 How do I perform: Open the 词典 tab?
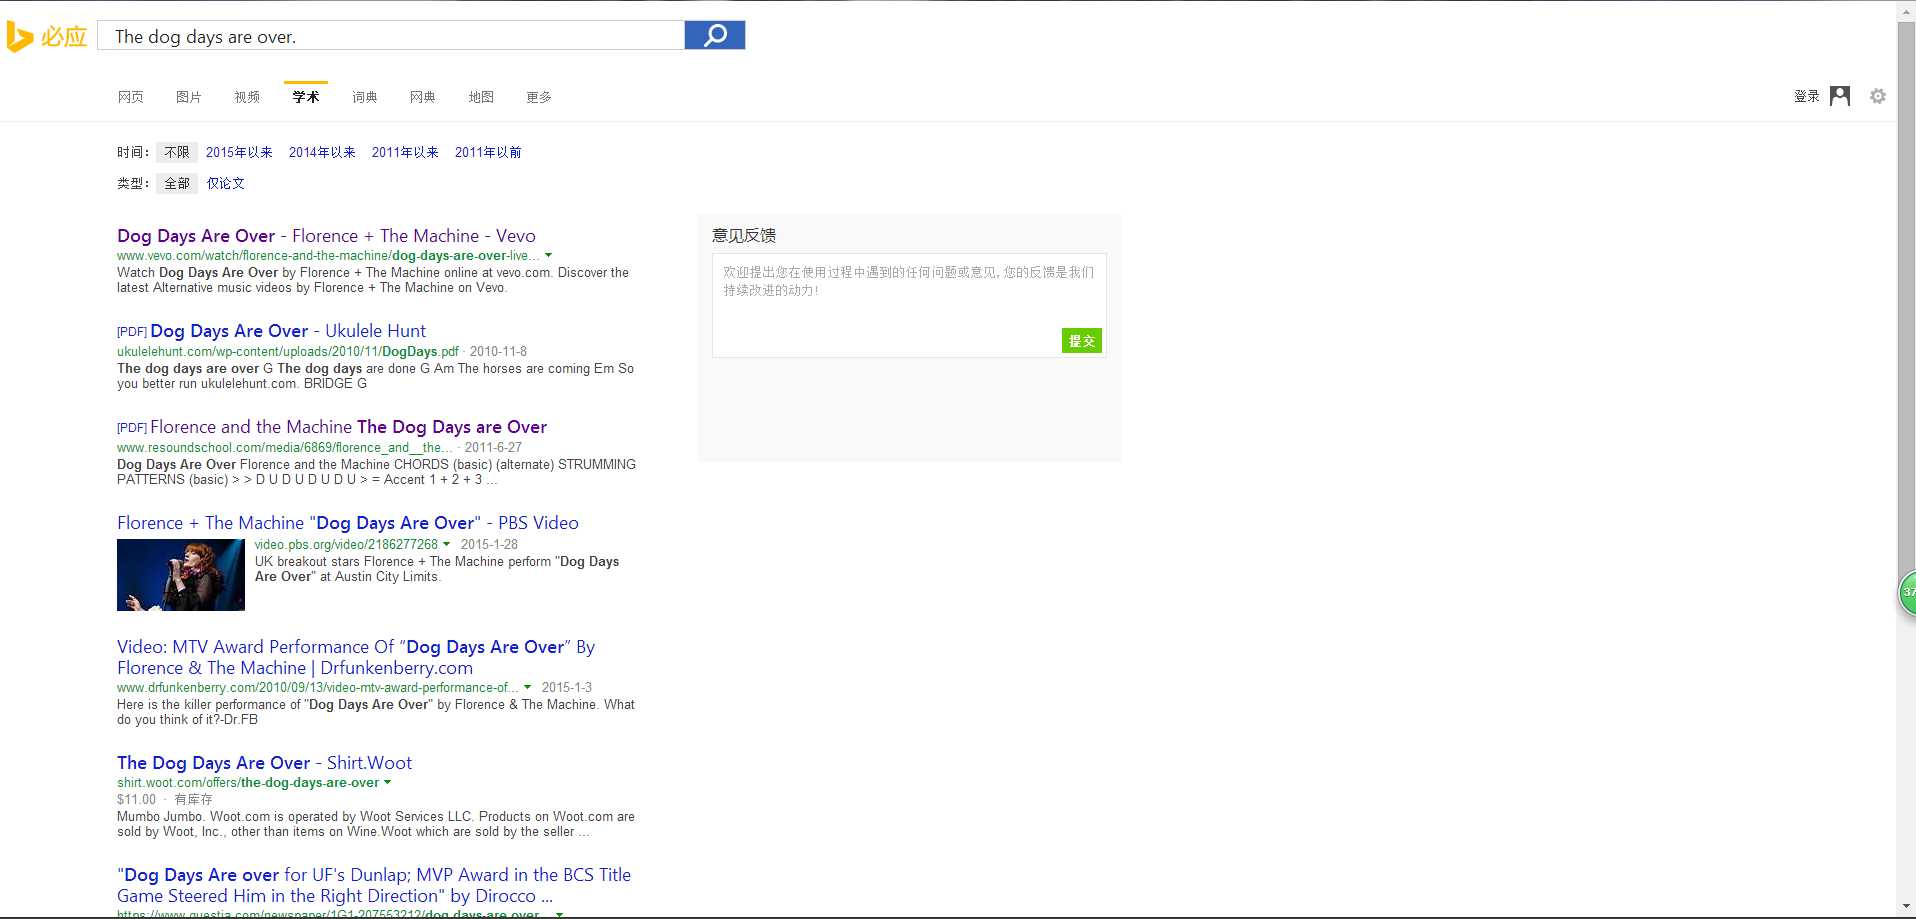tap(365, 97)
